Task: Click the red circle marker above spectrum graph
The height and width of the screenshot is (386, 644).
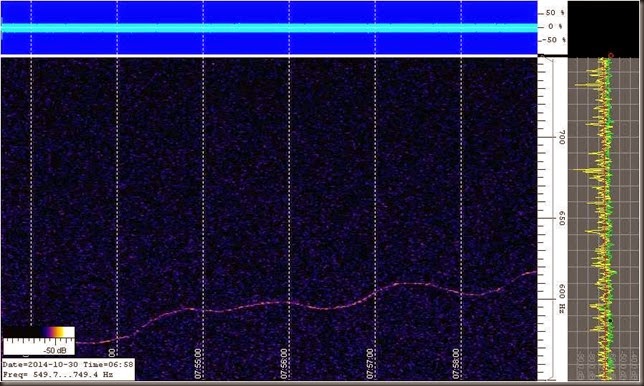Action: coord(611,55)
